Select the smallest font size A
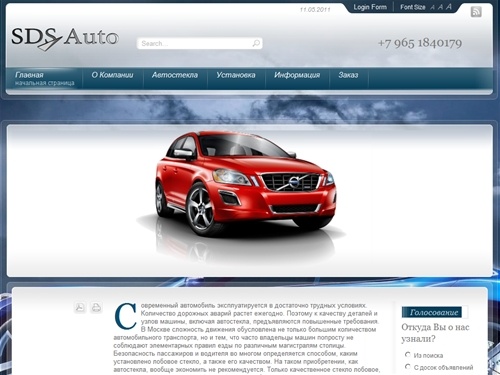Screen dimensions: 500x375 click(x=432, y=7)
